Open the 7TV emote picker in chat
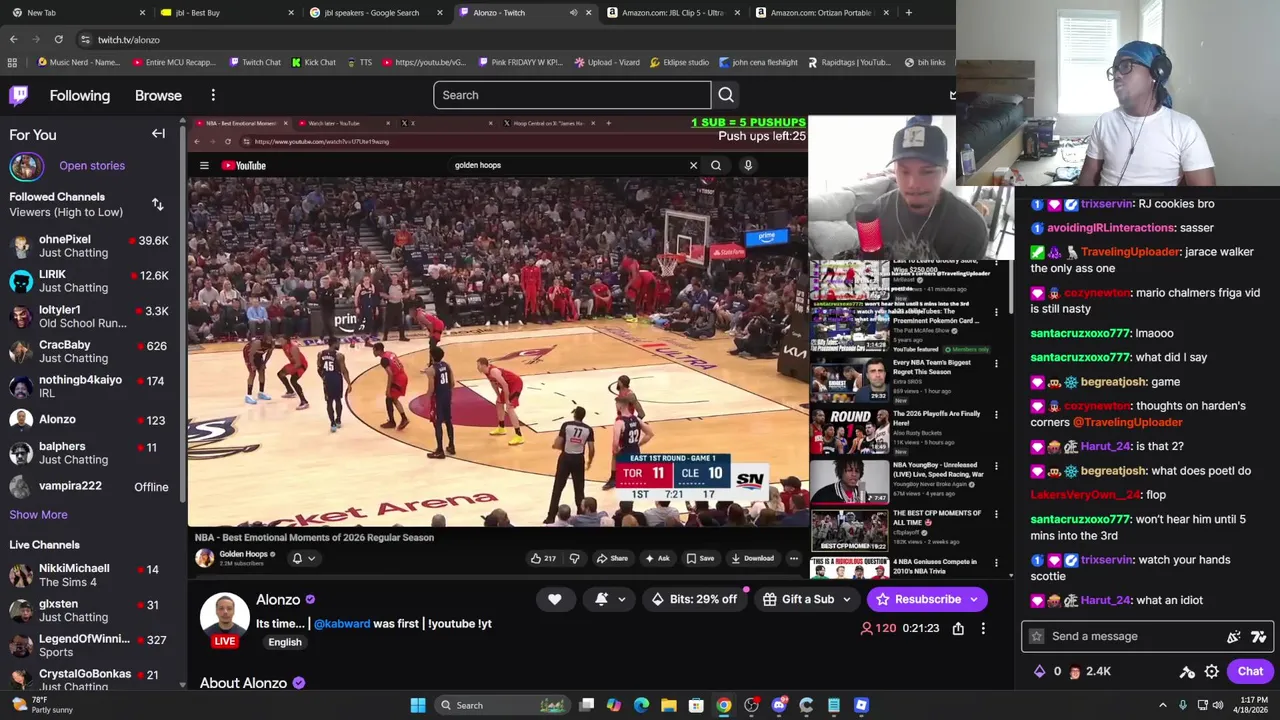The image size is (1280, 720). click(1258, 636)
